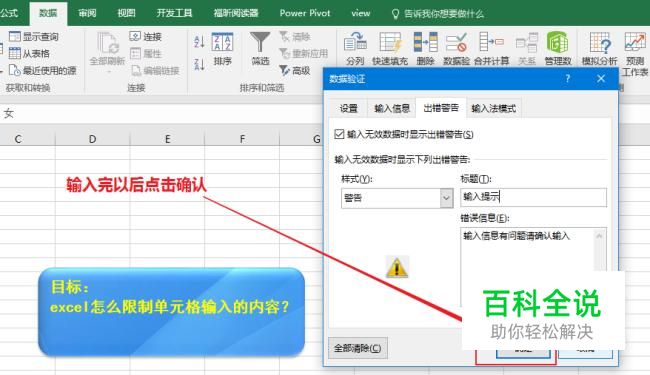The width and height of the screenshot is (650, 375).
Task: Click the dialog help question mark
Action: coord(568,78)
